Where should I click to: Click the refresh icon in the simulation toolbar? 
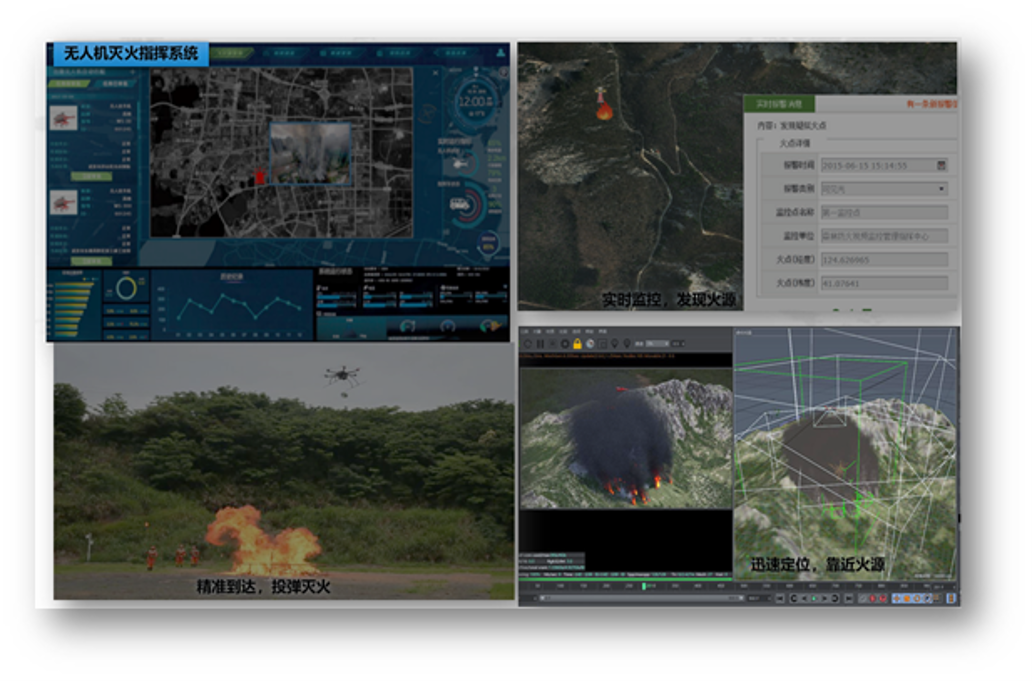pyautogui.click(x=528, y=343)
